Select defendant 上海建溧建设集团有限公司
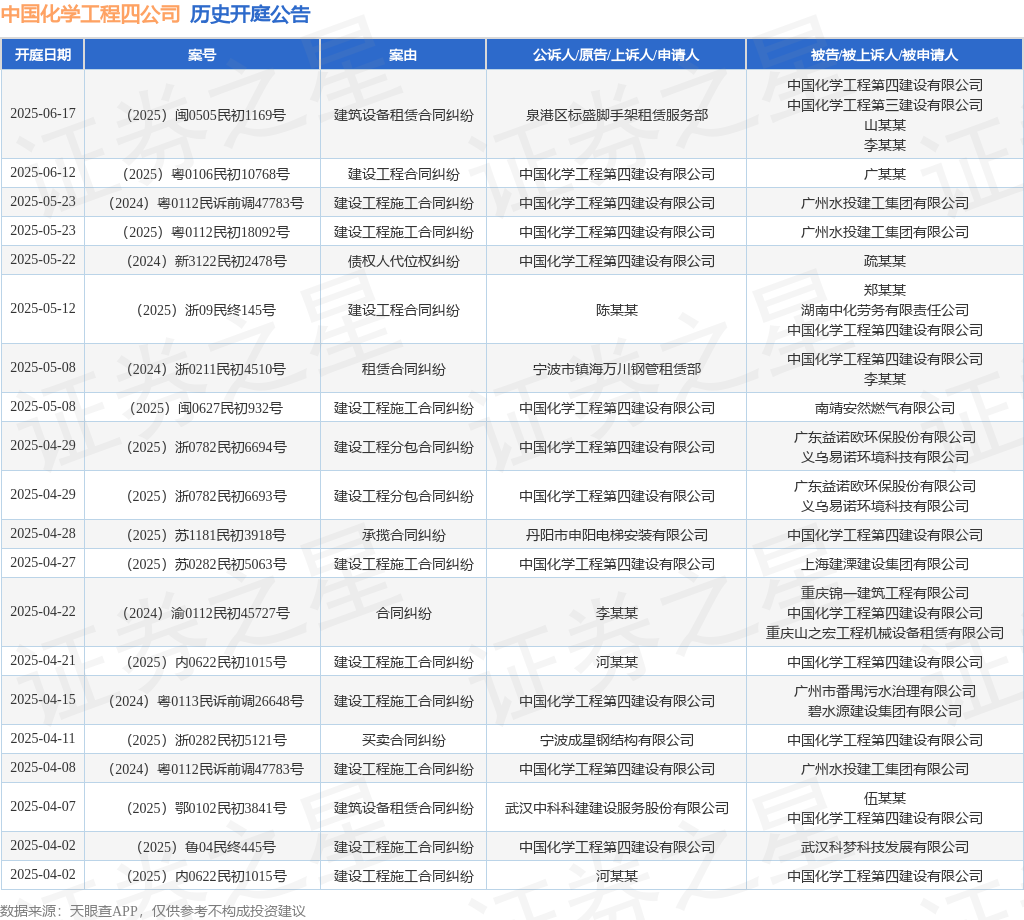This screenshot has width=1024, height=920. pos(885,564)
